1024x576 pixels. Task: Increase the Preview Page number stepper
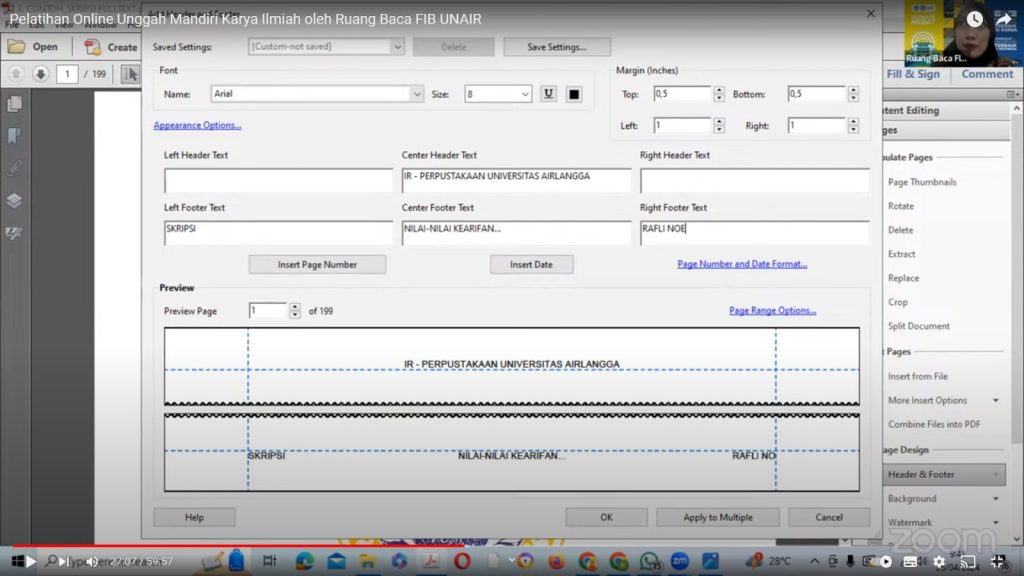(x=295, y=307)
